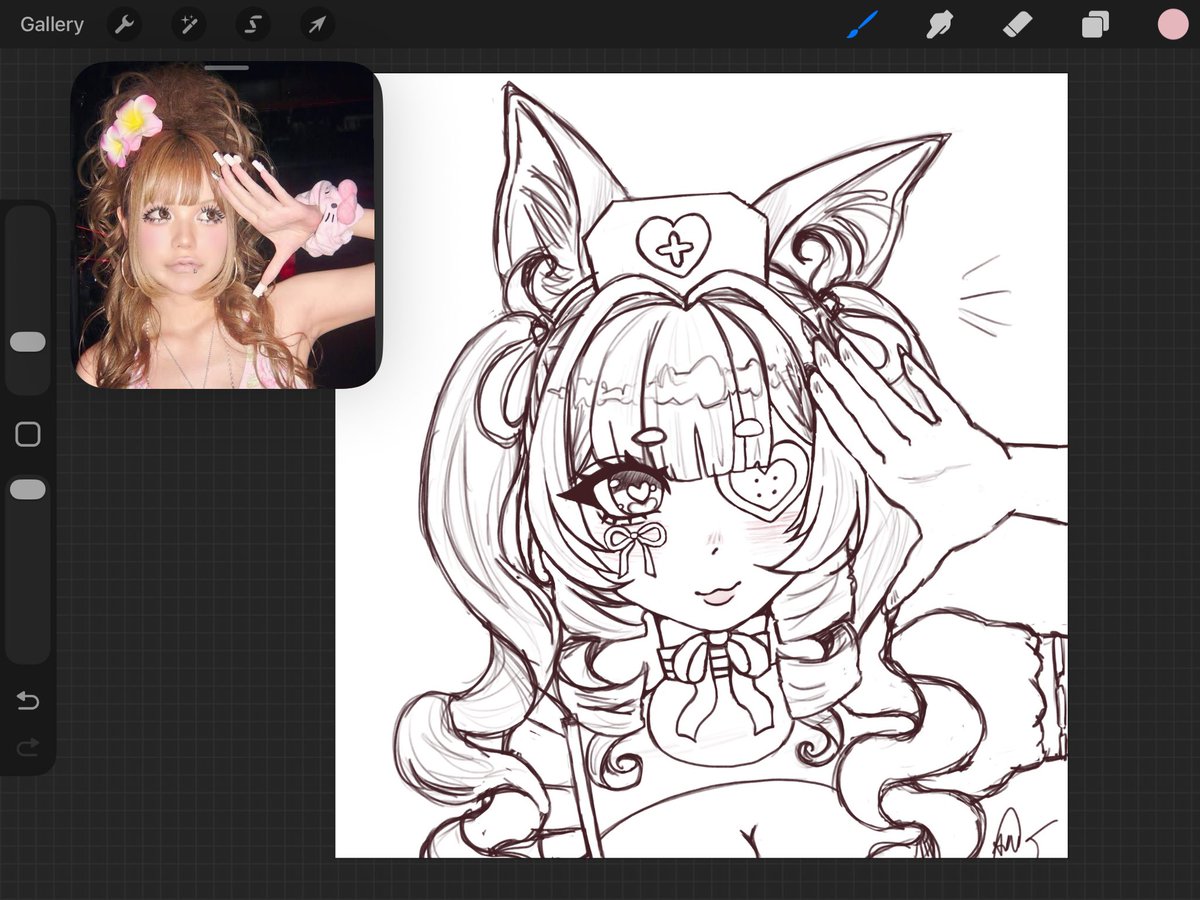Click the brush size slider handle
Image resolution: width=1200 pixels, height=900 pixels.
(x=28, y=342)
